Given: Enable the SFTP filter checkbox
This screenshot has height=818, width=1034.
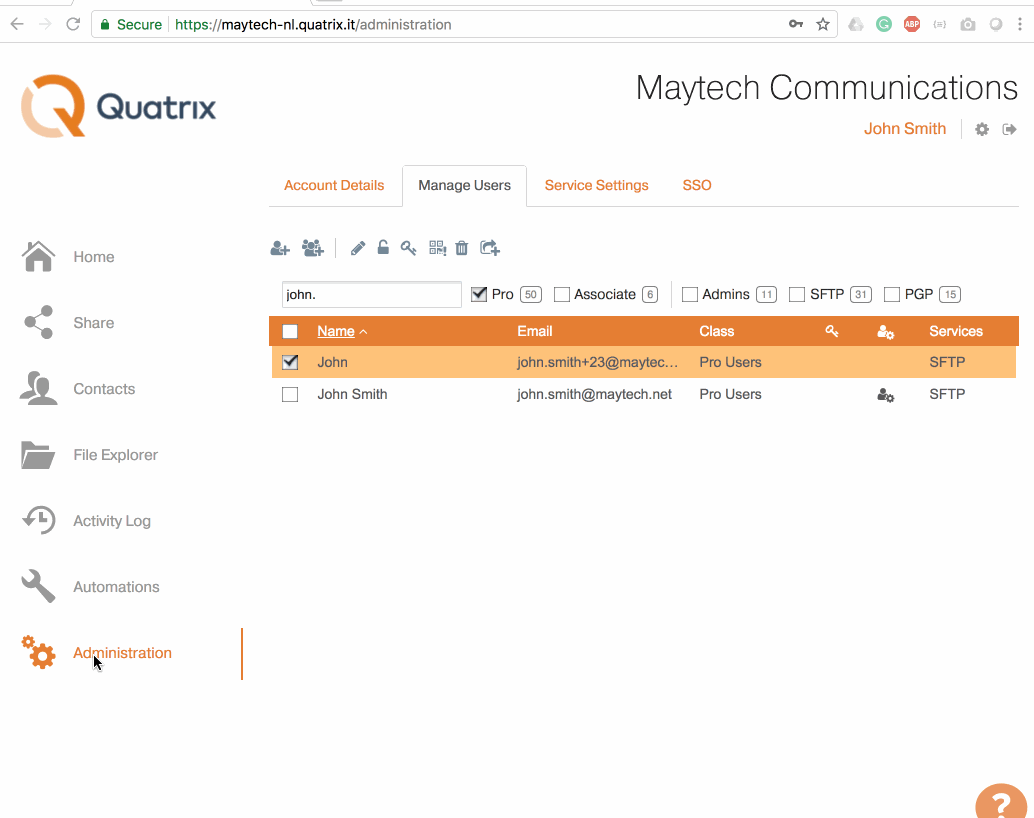Looking at the screenshot, I should coord(797,294).
